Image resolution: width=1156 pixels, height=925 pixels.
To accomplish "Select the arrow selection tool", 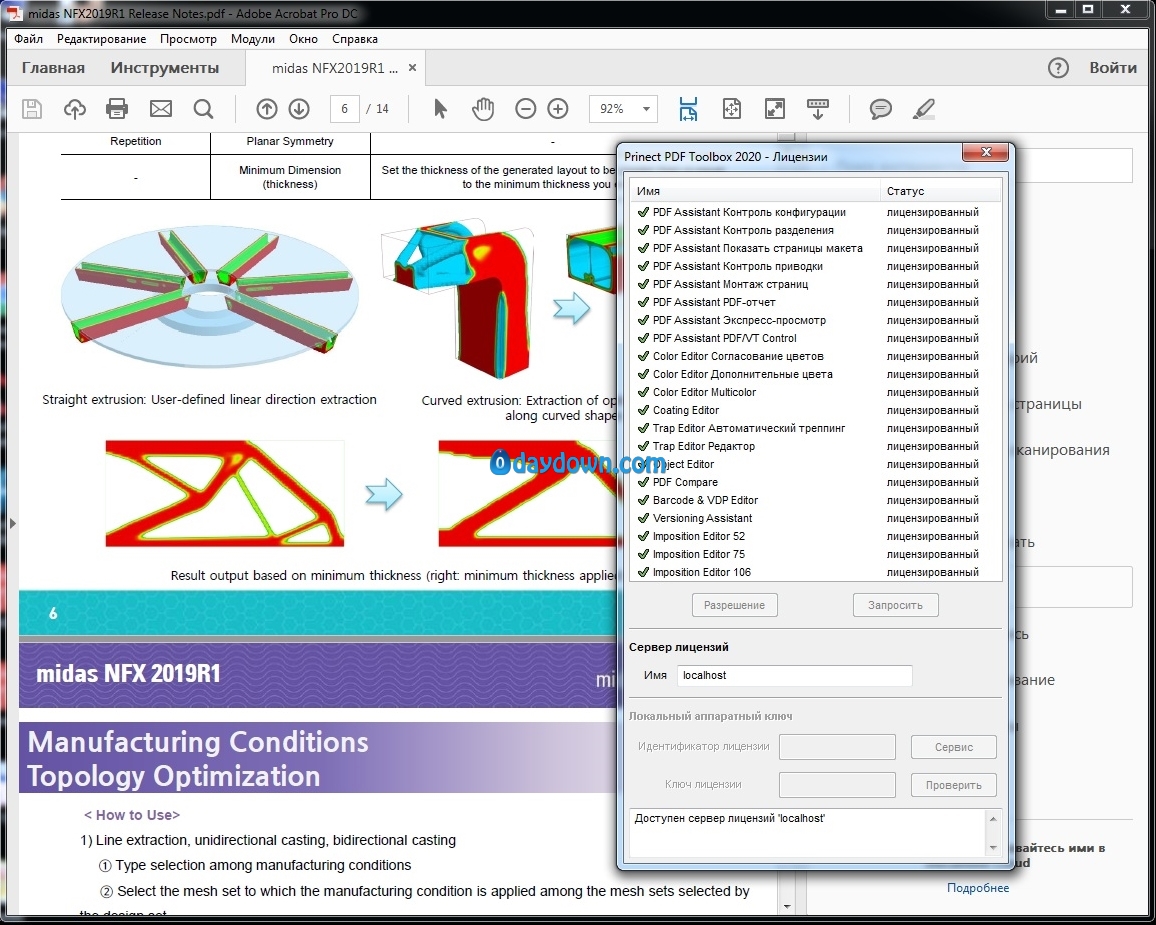I will [x=440, y=109].
